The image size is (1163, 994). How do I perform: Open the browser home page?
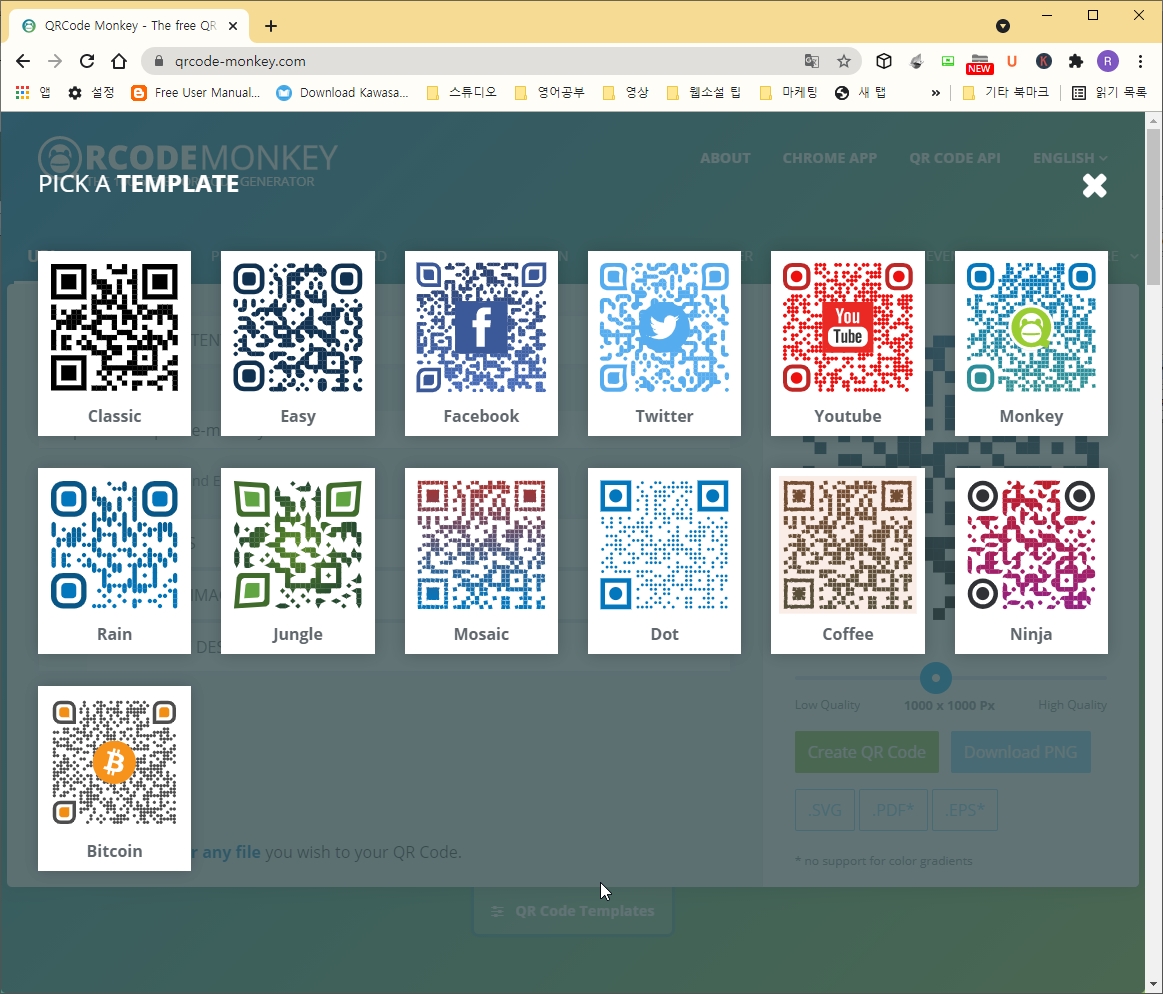119,61
